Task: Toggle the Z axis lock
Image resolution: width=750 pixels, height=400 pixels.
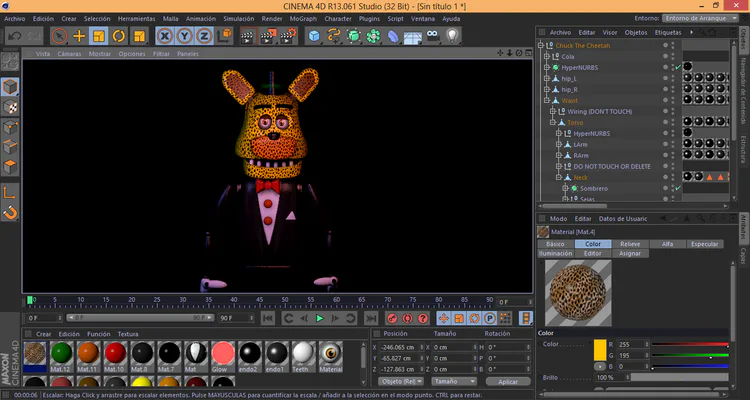Action: 204,36
